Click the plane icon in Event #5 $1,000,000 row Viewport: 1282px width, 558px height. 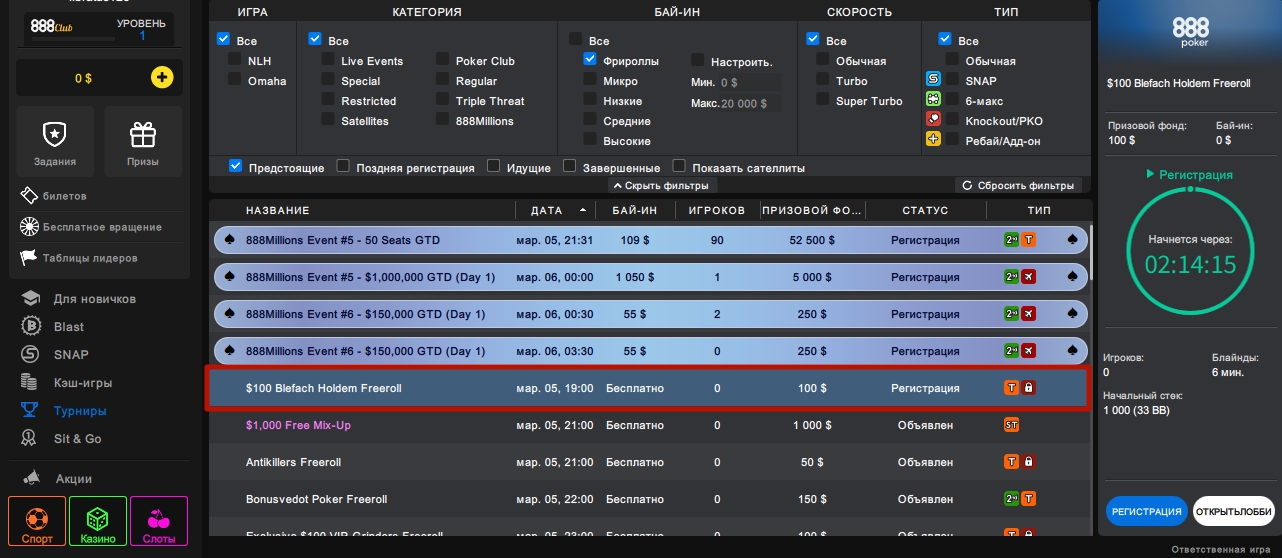[1028, 277]
